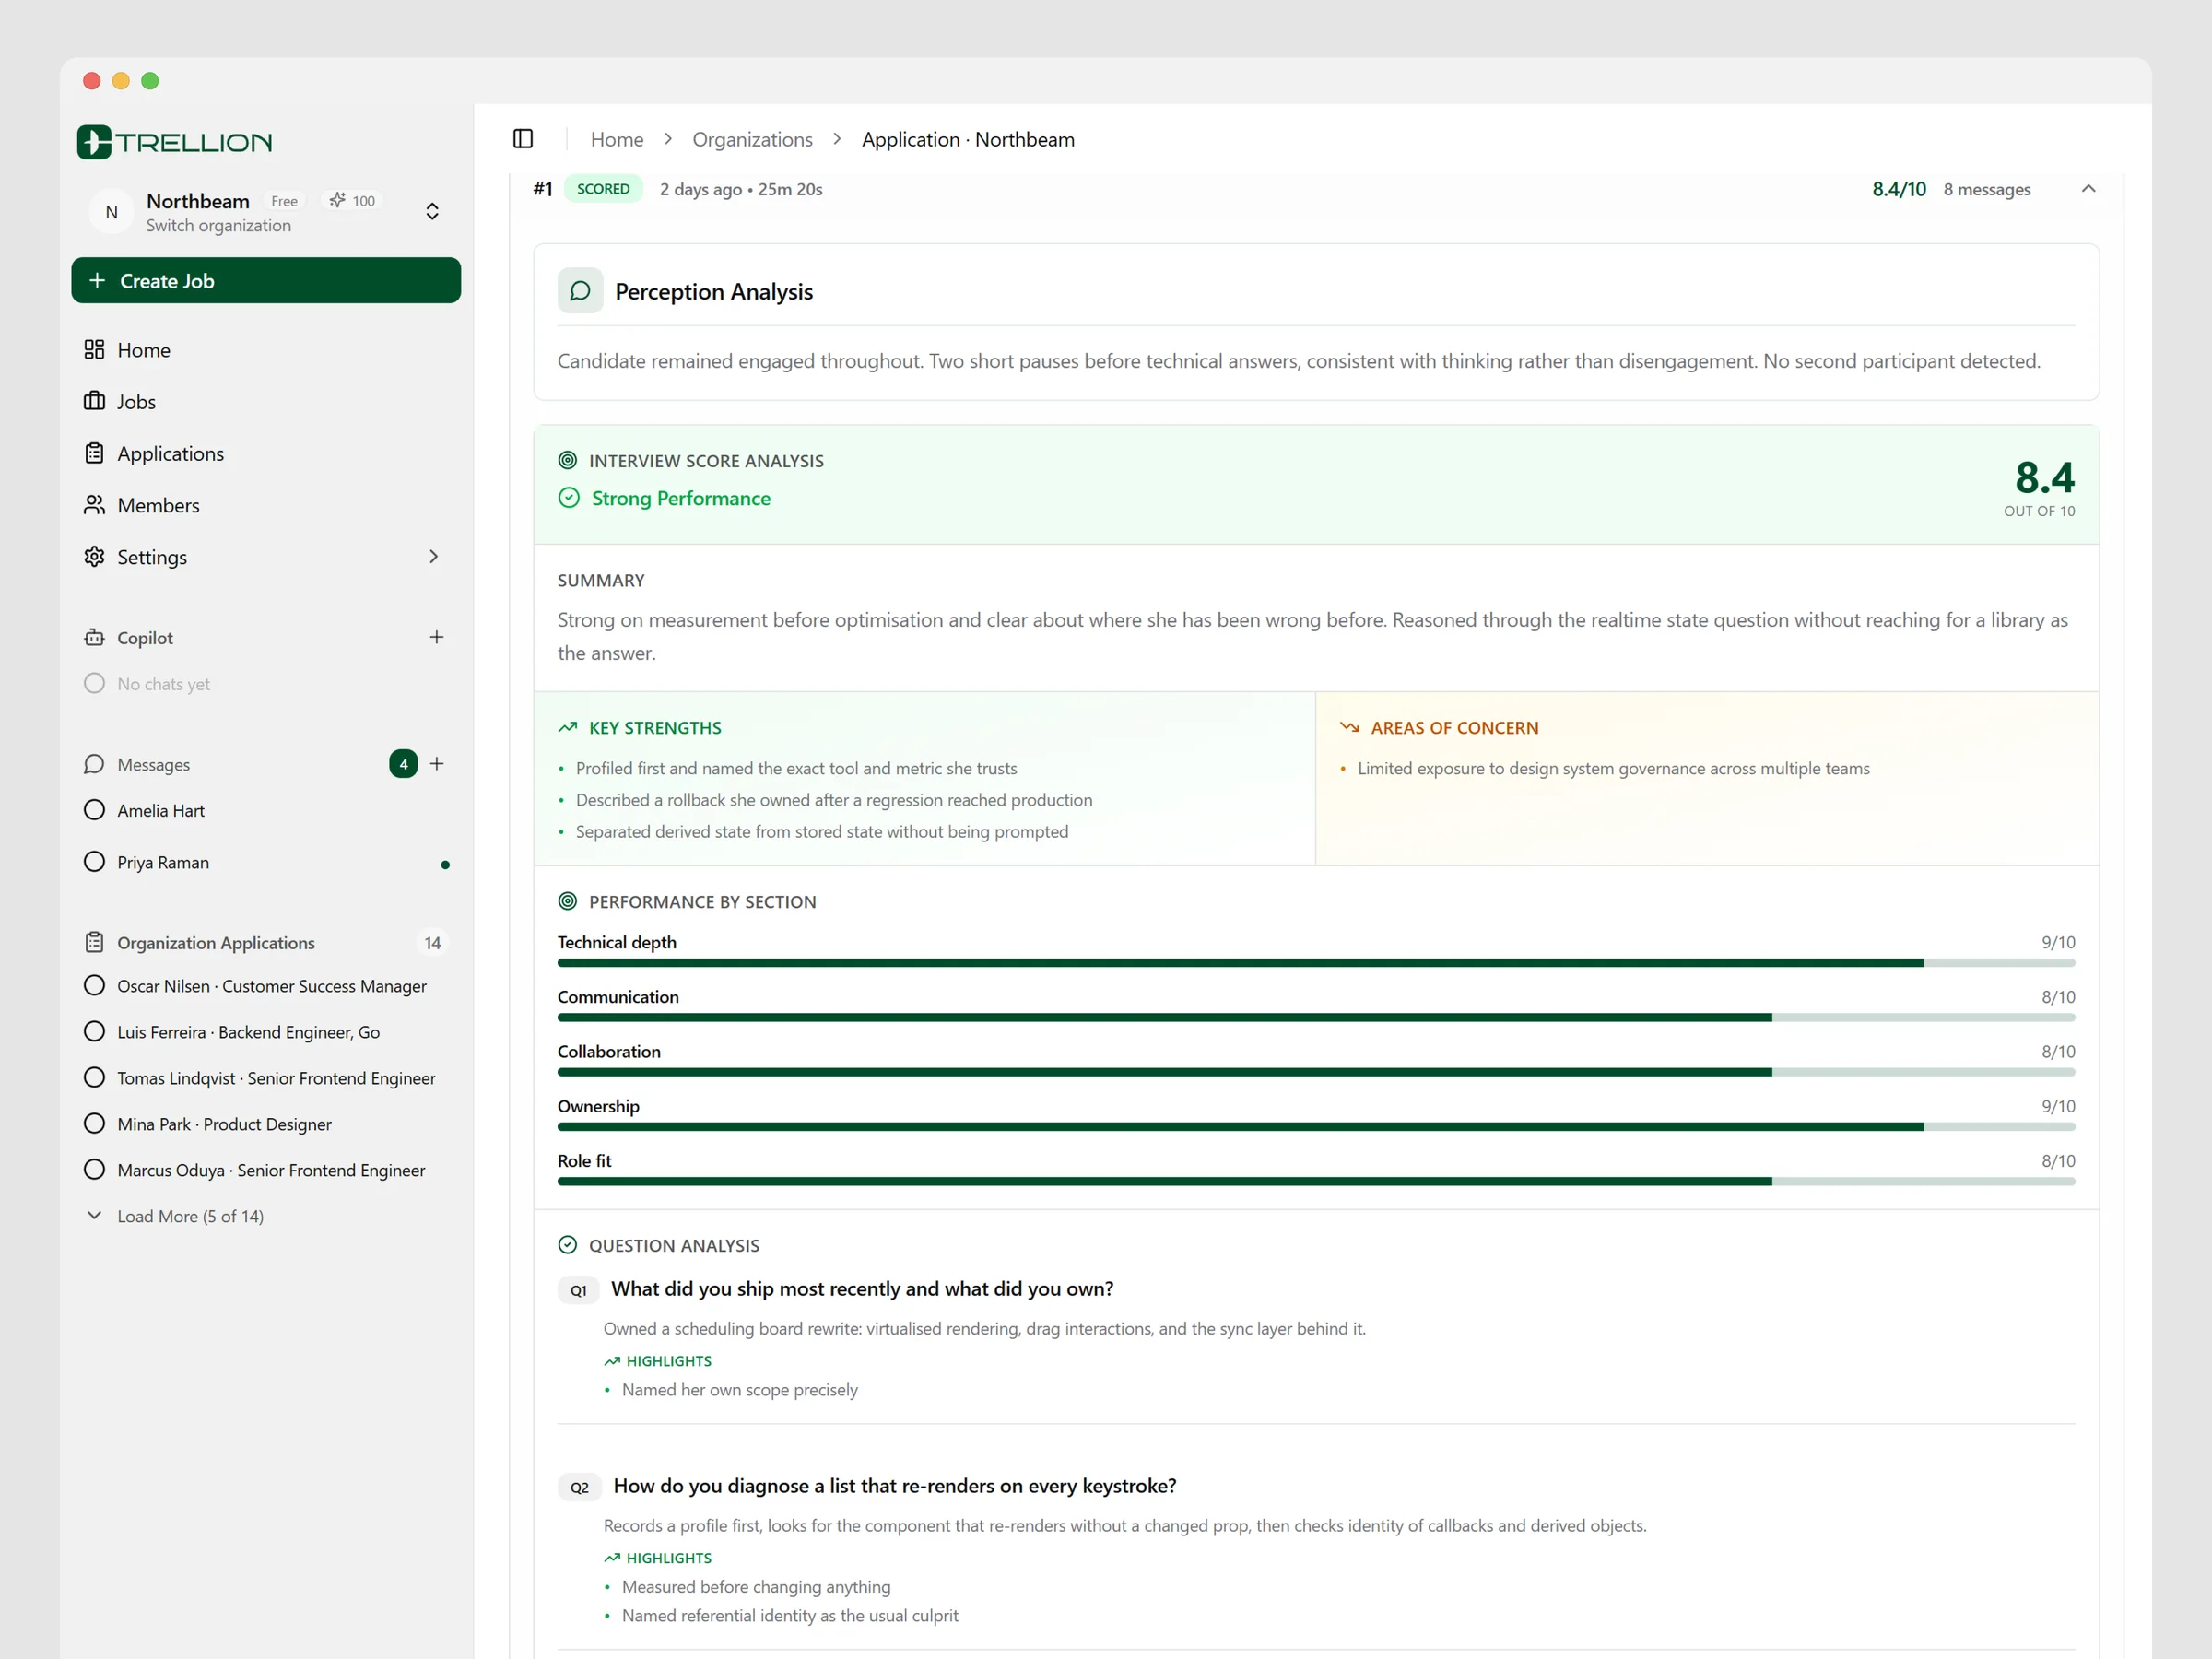Viewport: 2212px width, 1659px height.
Task: Click the Perception Analysis chat icon
Action: tap(580, 291)
